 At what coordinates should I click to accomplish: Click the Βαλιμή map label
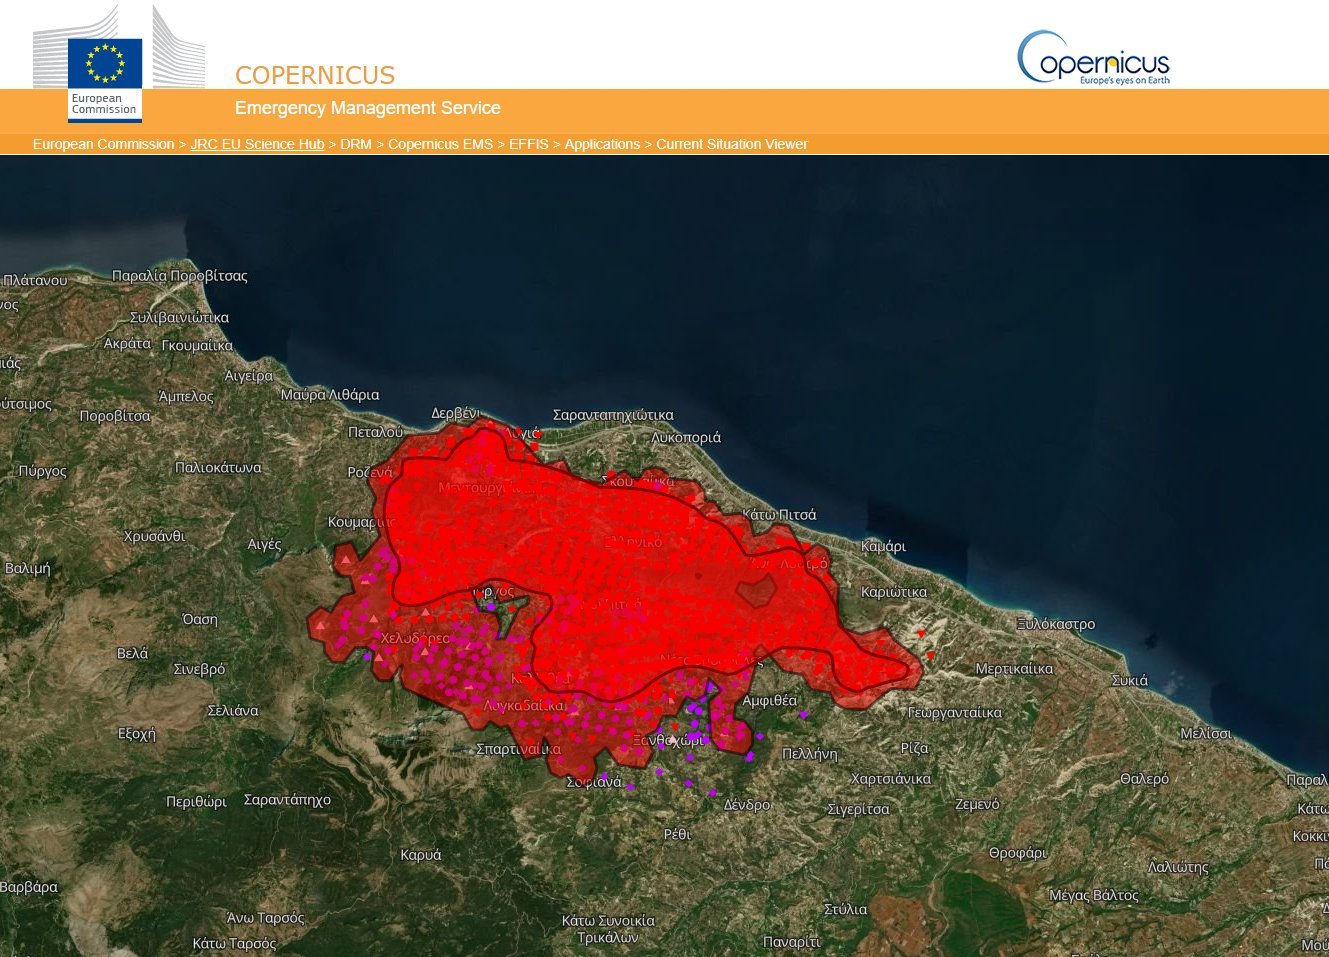click(x=27, y=568)
